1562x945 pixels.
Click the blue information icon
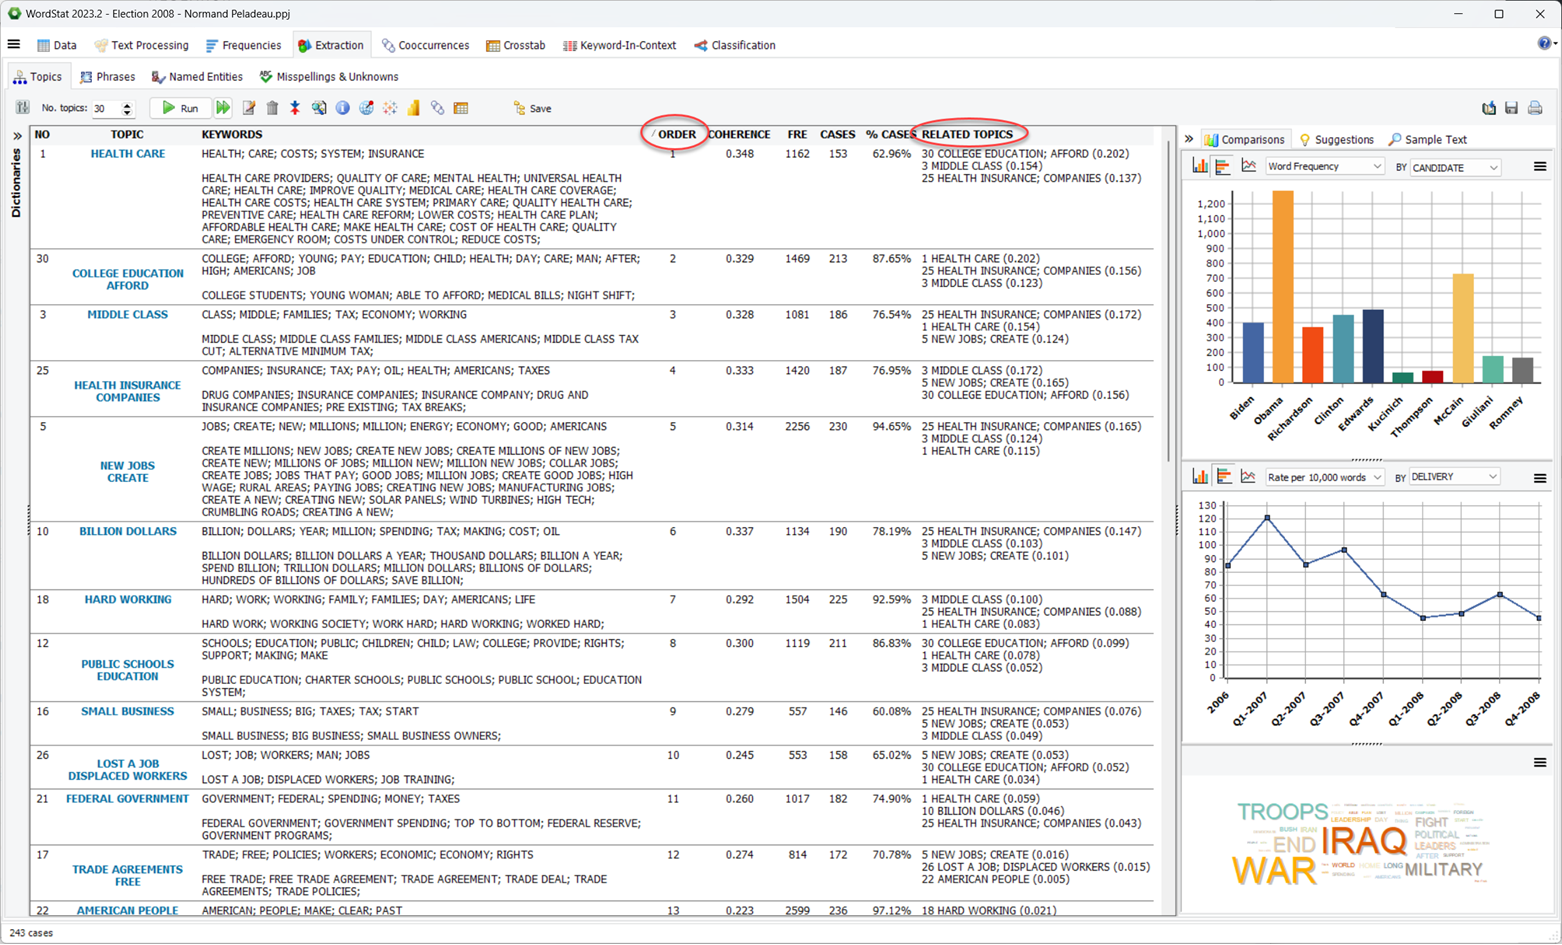(x=343, y=108)
